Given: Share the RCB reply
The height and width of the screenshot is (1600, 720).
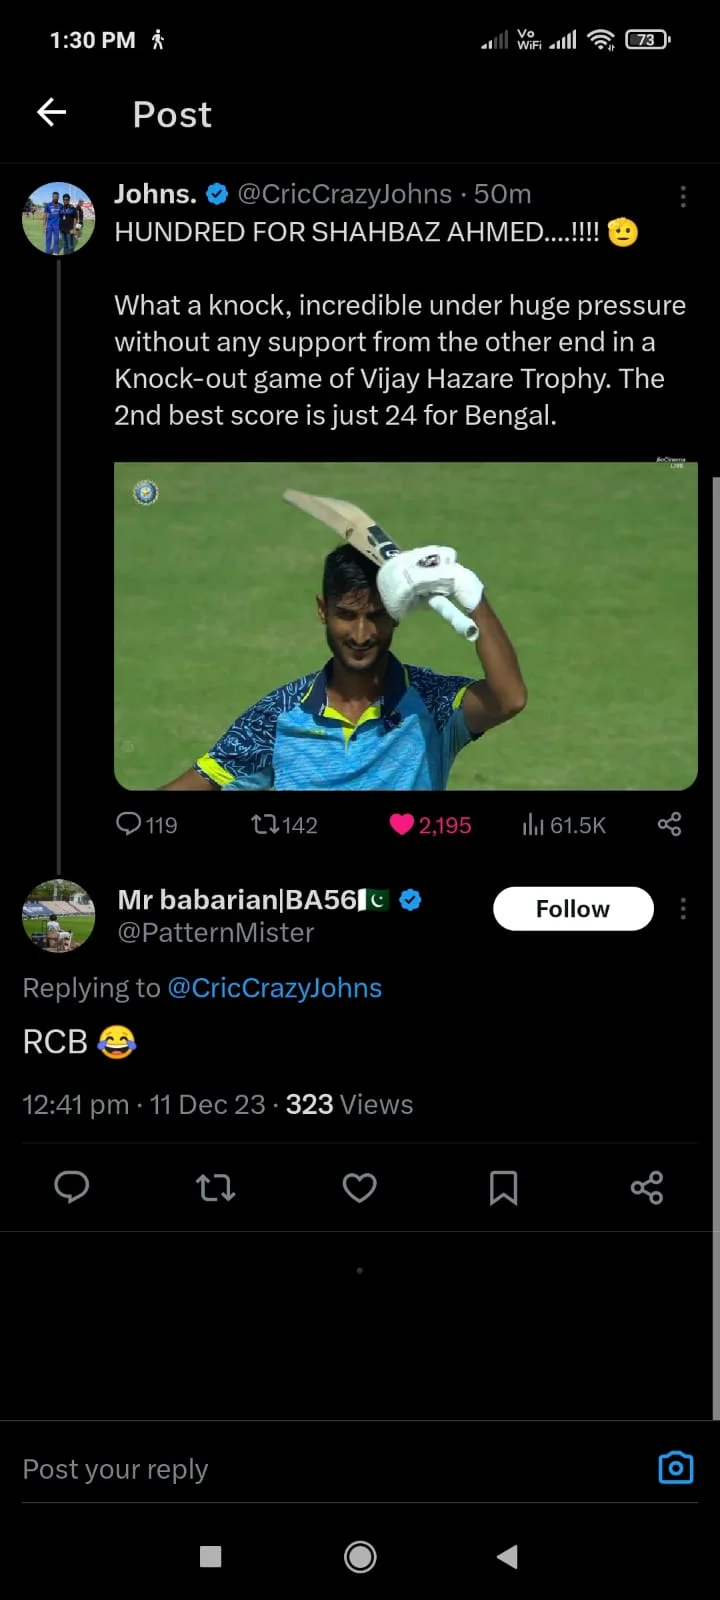Looking at the screenshot, I should tap(647, 1187).
